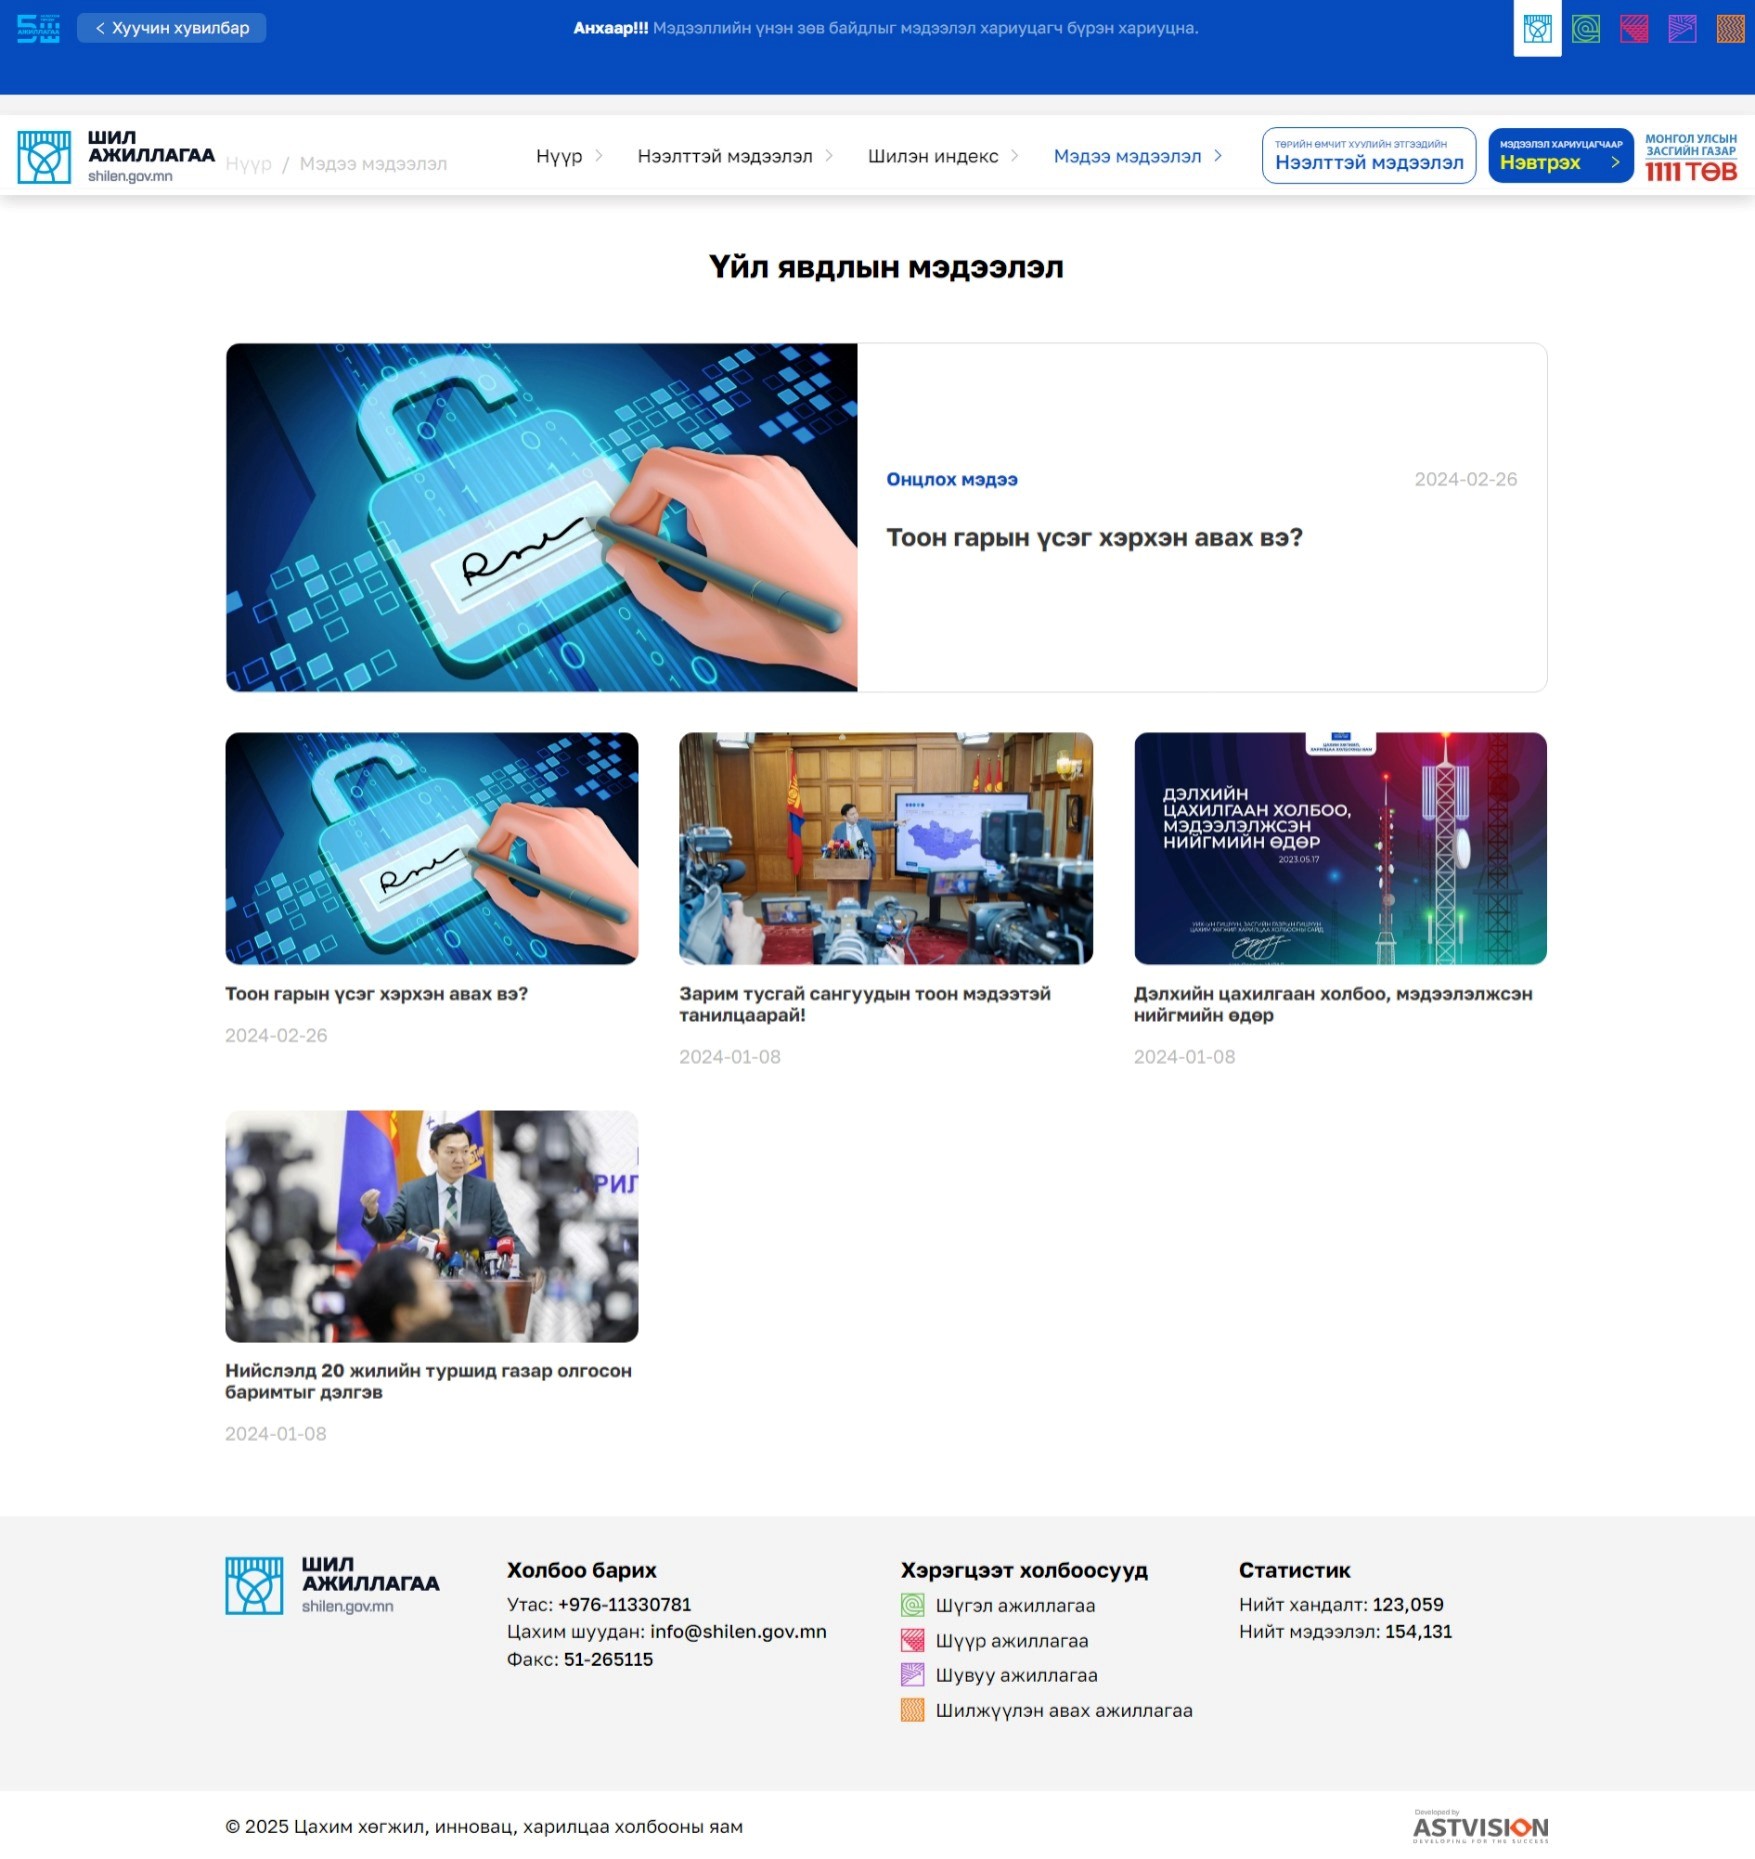Click the Шил Ажиллагаа logo in navigation header
This screenshot has width=1755, height=1859.
point(116,156)
